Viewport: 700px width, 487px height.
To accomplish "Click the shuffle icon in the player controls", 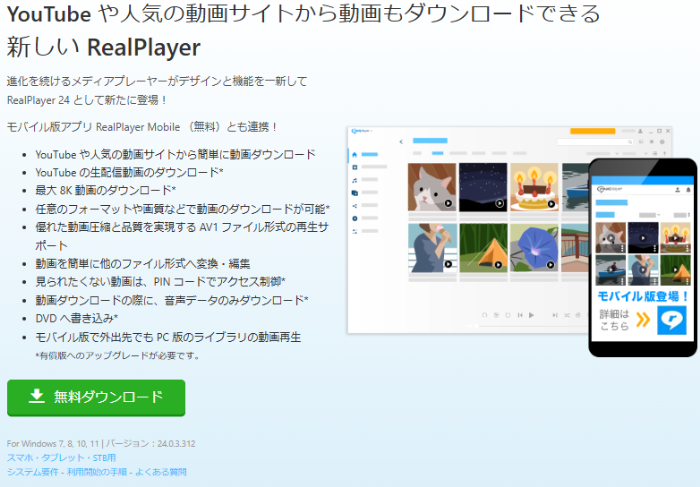I will coord(567,315).
